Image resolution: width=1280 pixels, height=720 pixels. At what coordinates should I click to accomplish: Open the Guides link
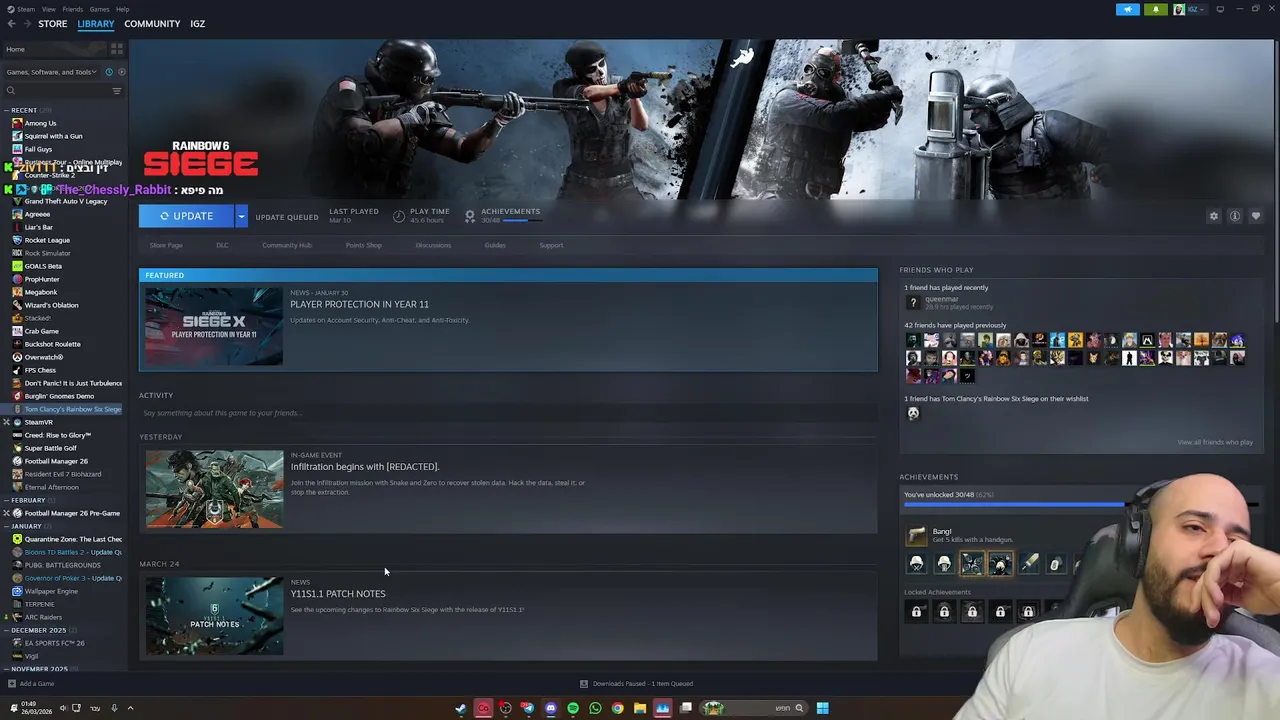(x=495, y=245)
